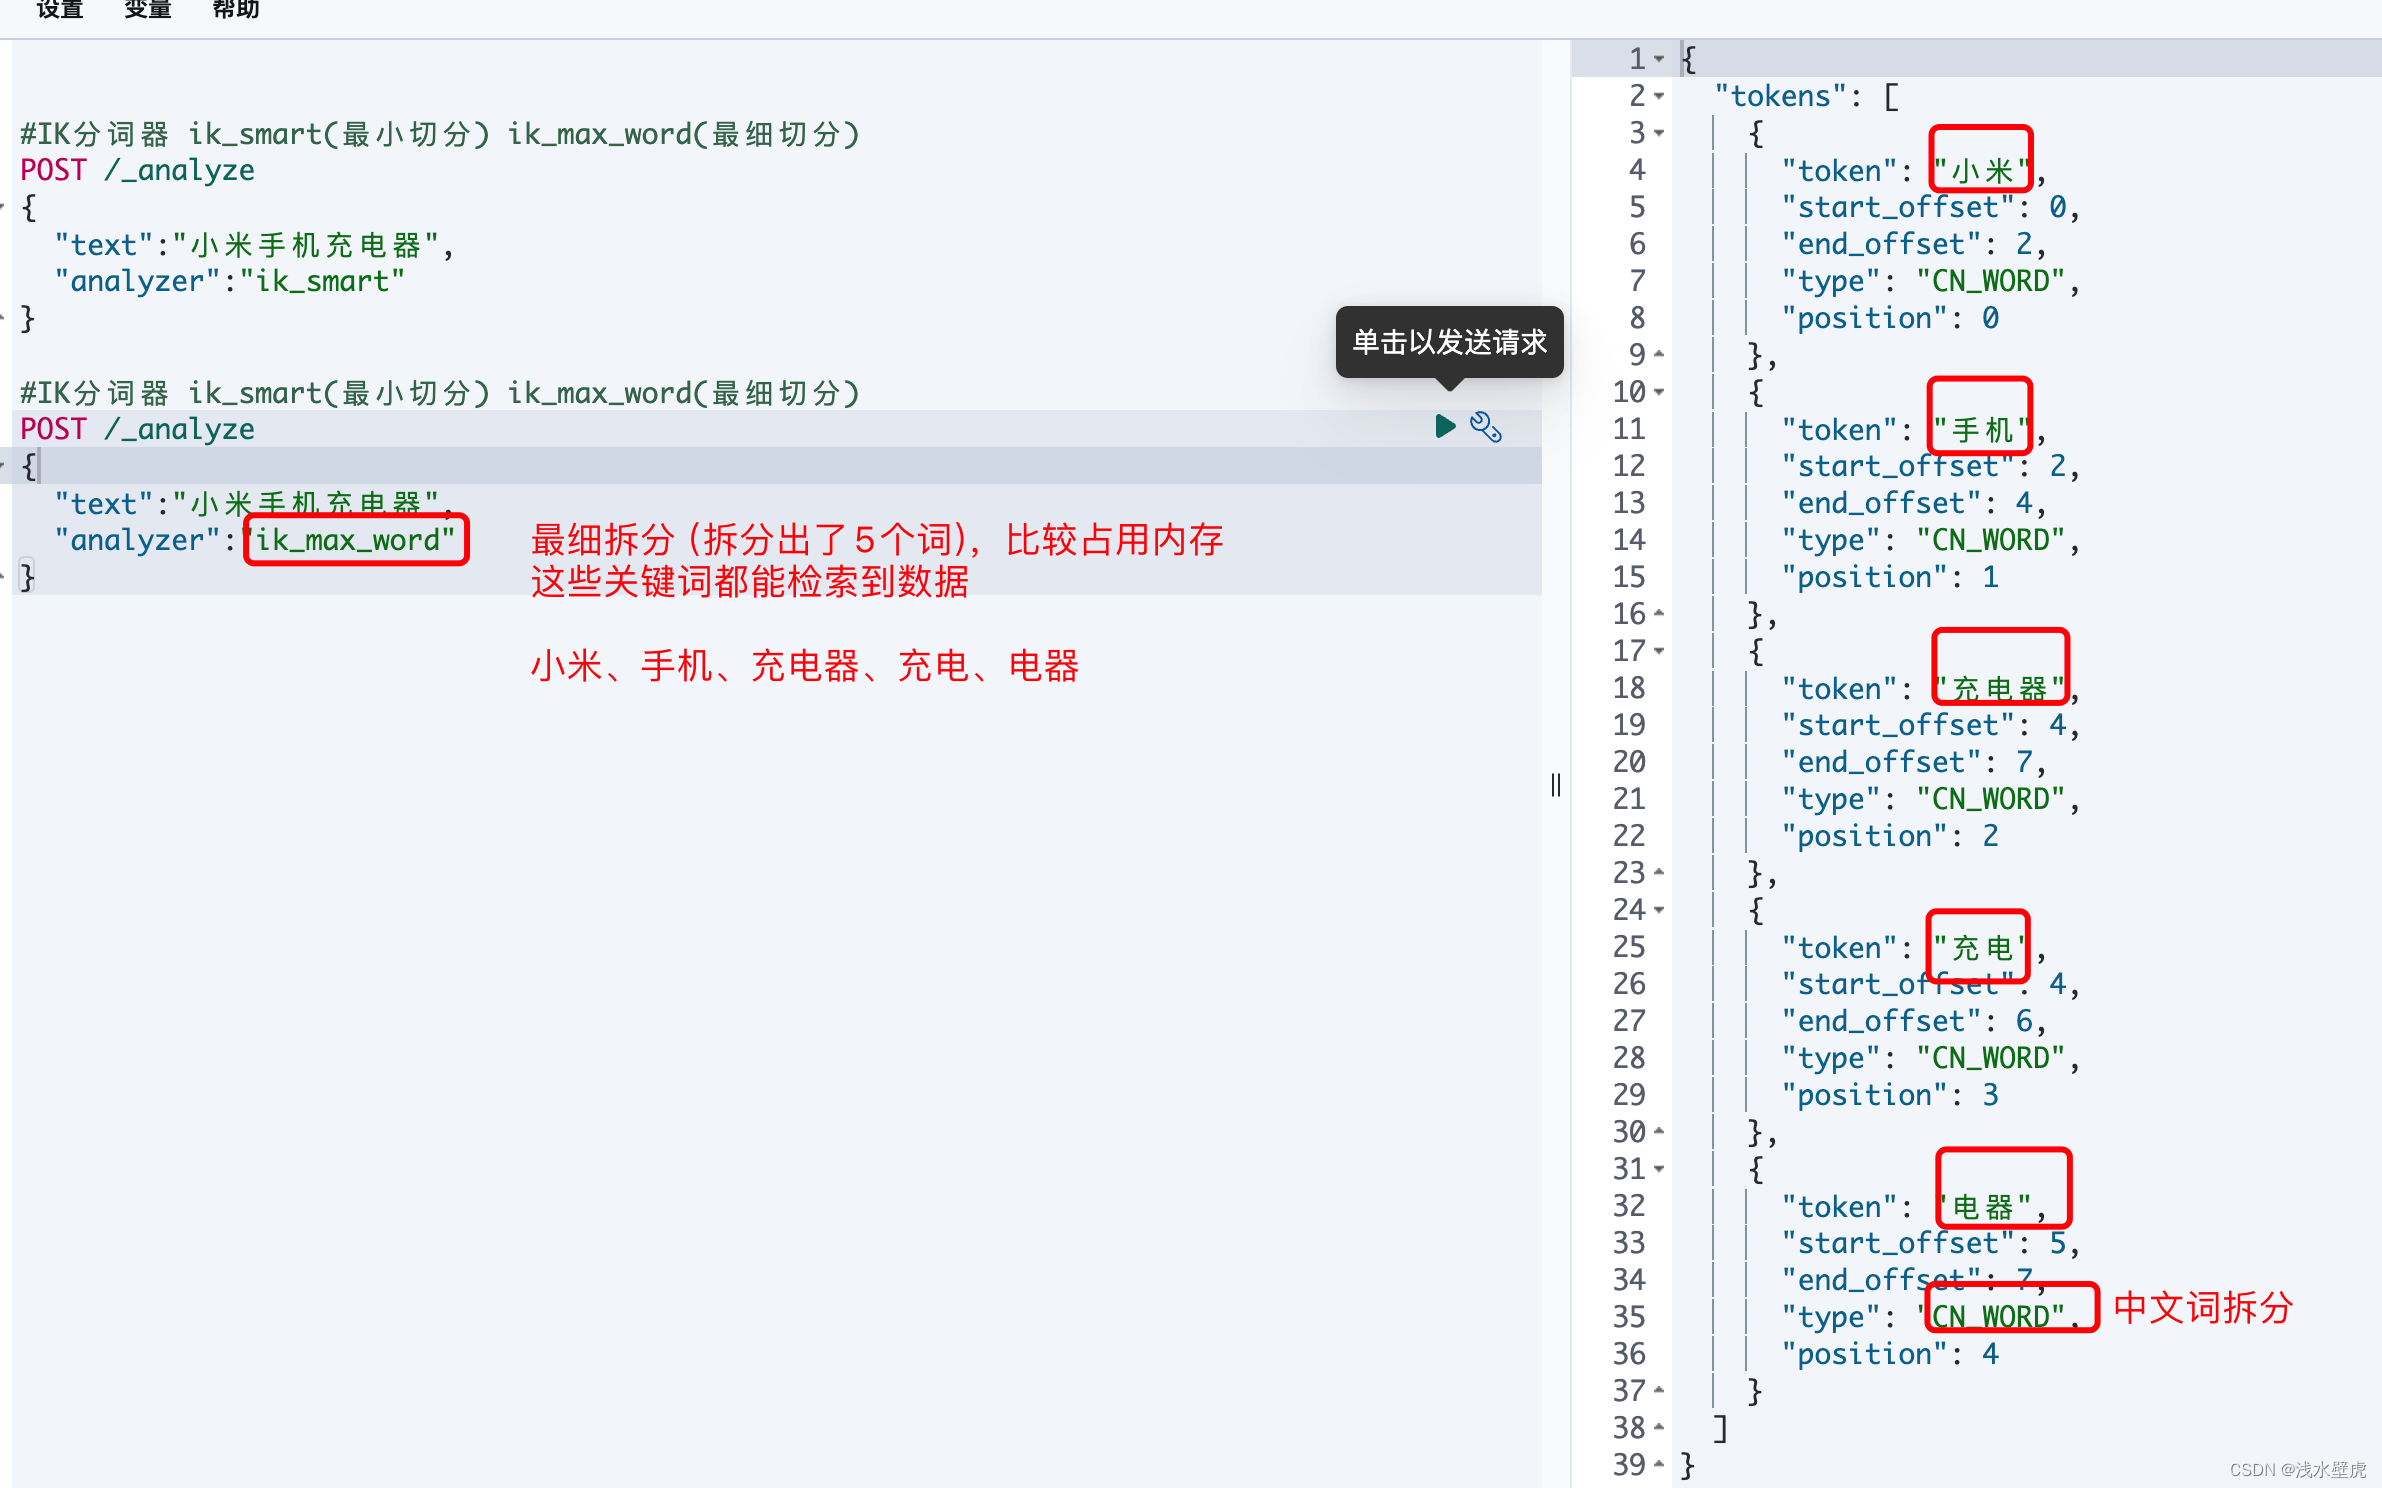This screenshot has width=2382, height=1488.
Task: Collapse the 手机 token object at line 10
Action: [1659, 392]
